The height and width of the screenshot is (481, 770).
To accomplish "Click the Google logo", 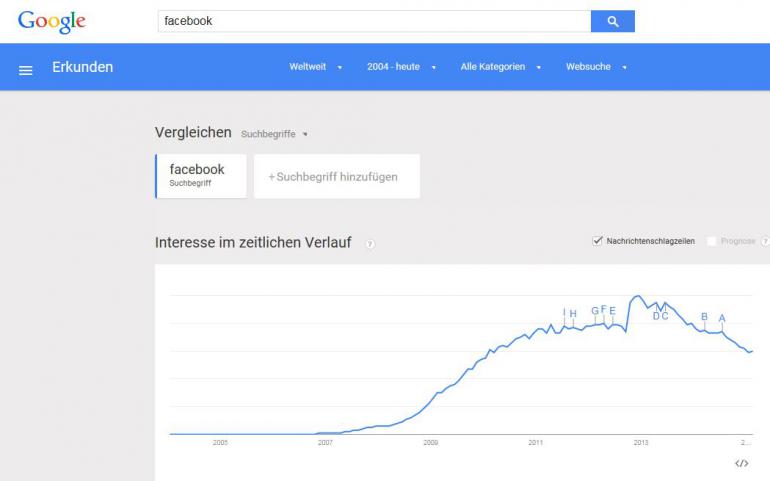I will coord(52,22).
